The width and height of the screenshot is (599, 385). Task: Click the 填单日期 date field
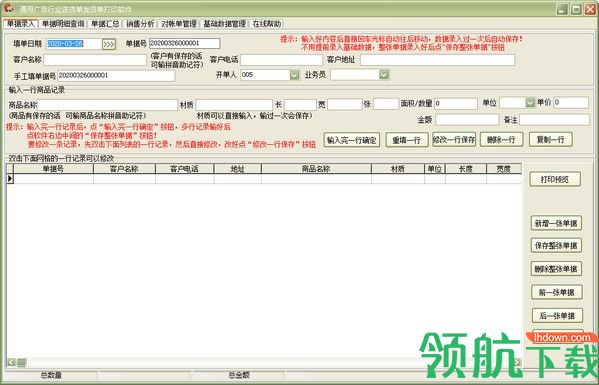click(74, 44)
